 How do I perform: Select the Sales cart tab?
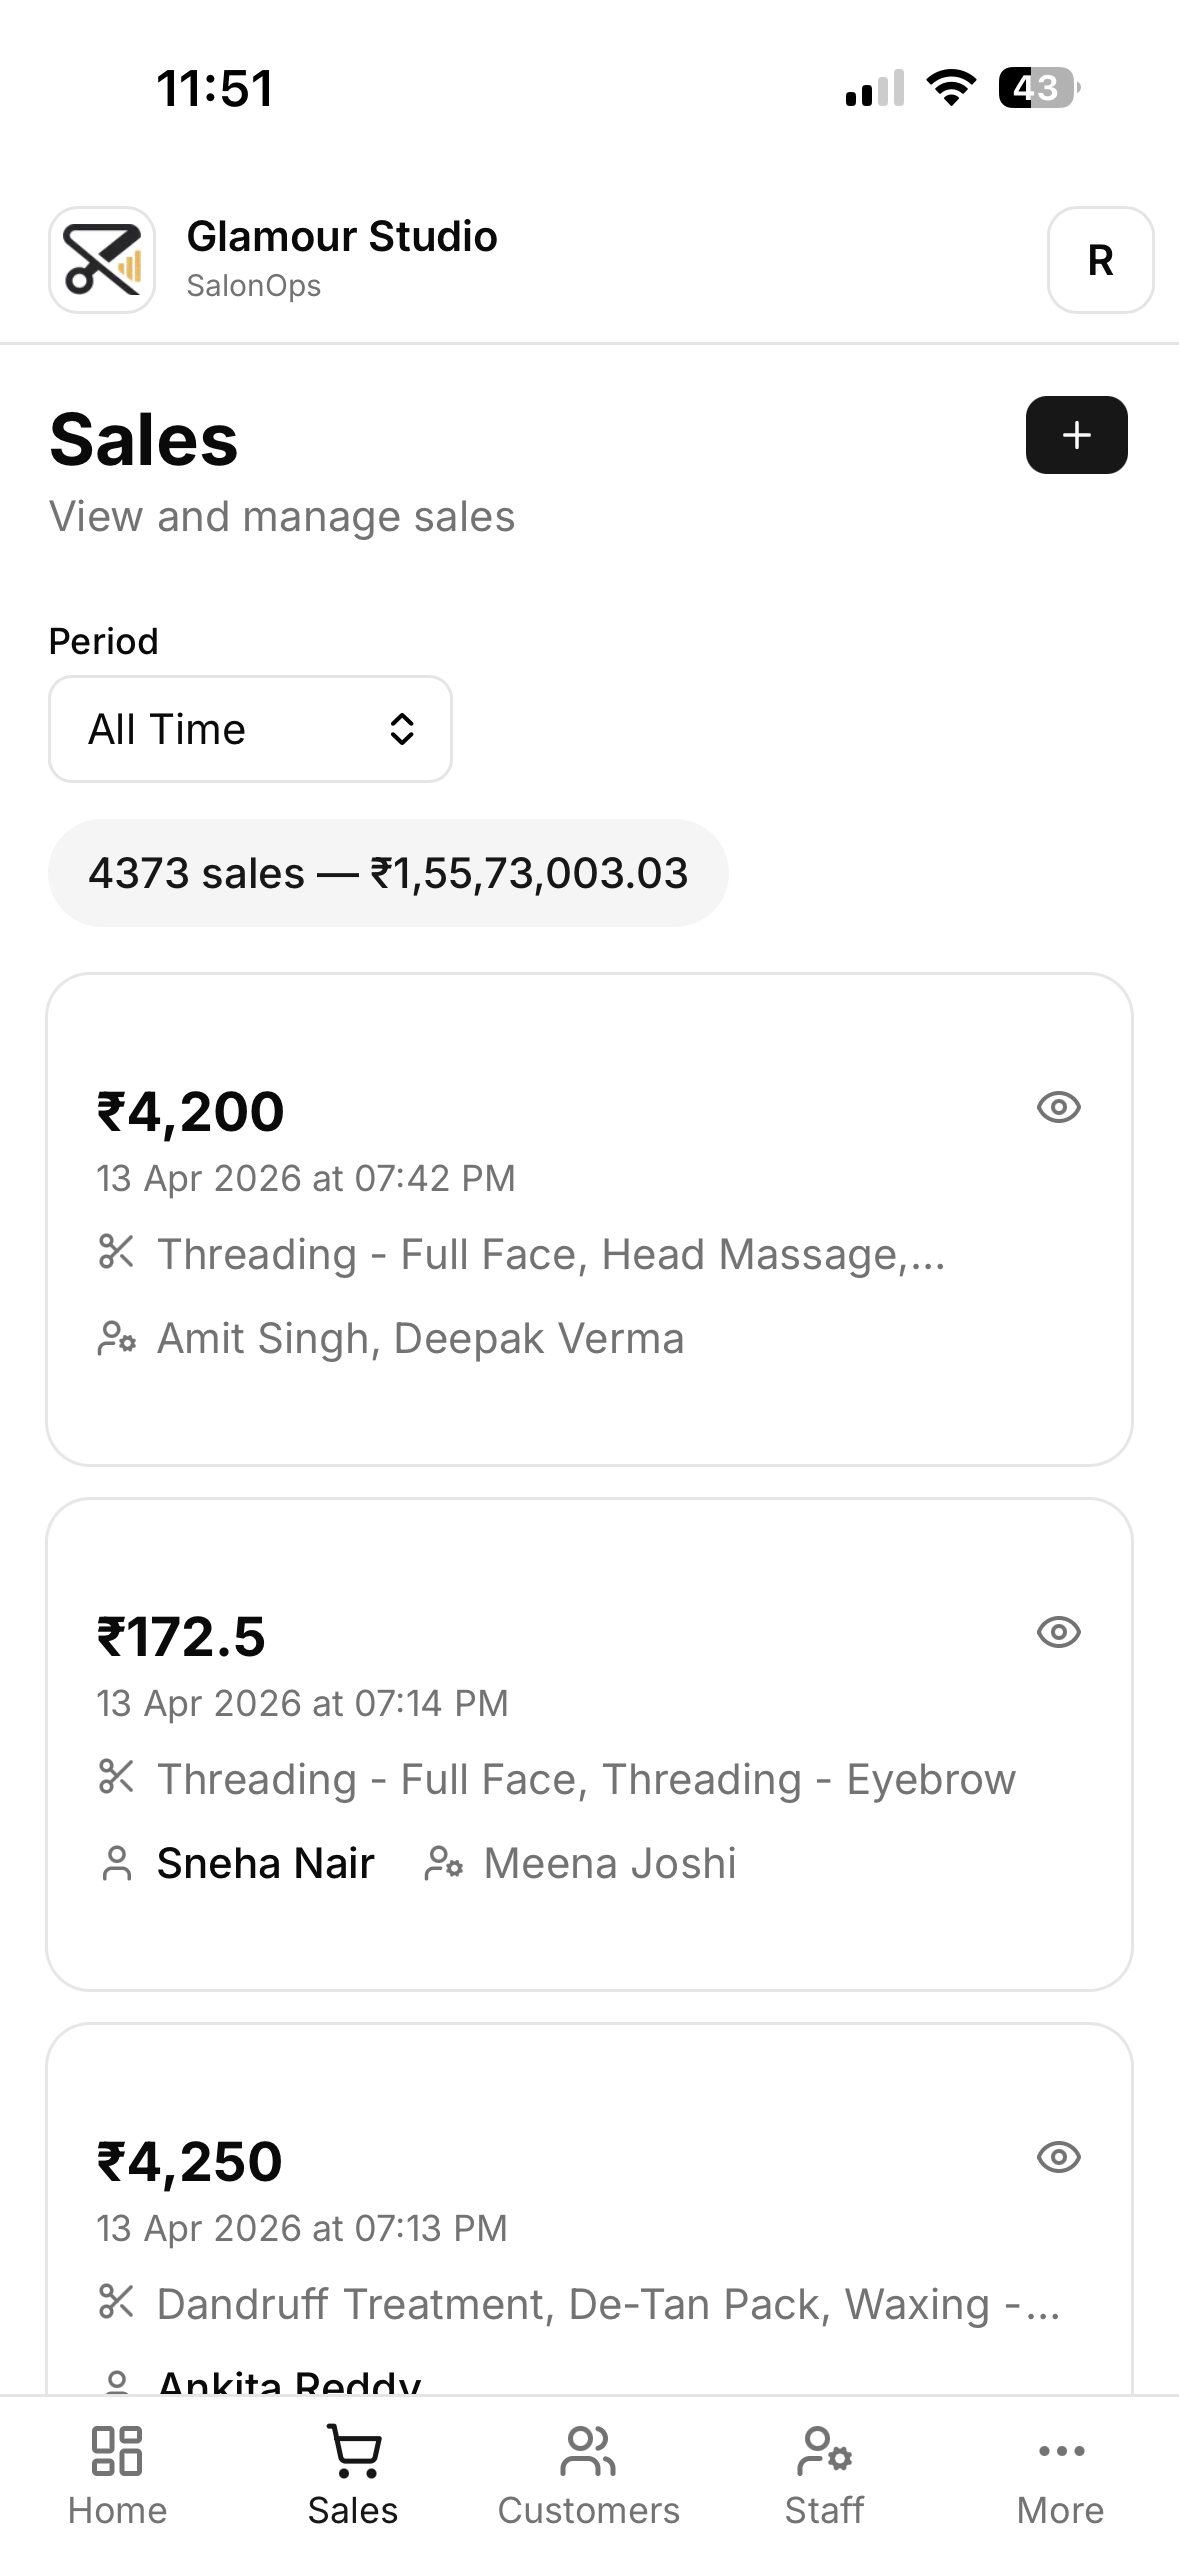click(353, 2475)
